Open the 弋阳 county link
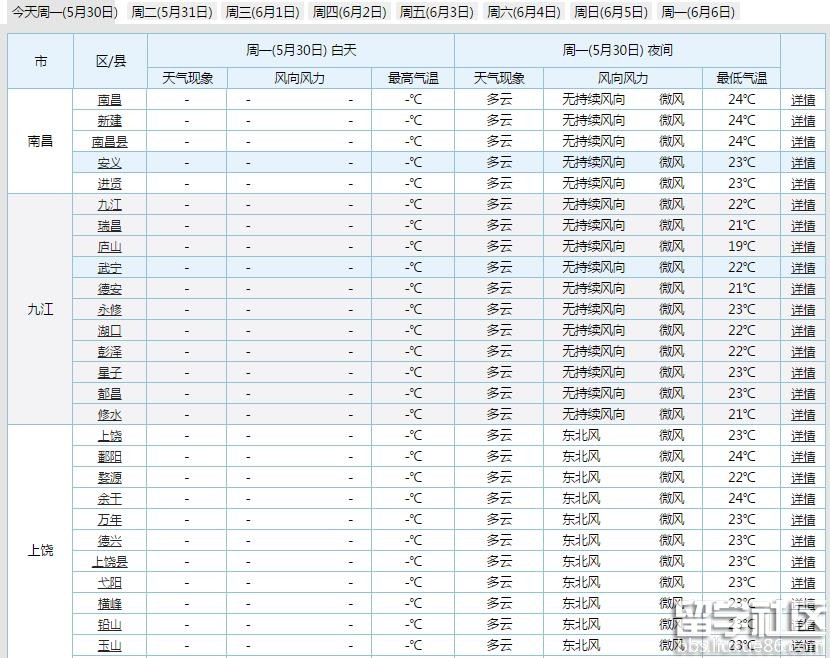830x658 pixels. point(110,583)
